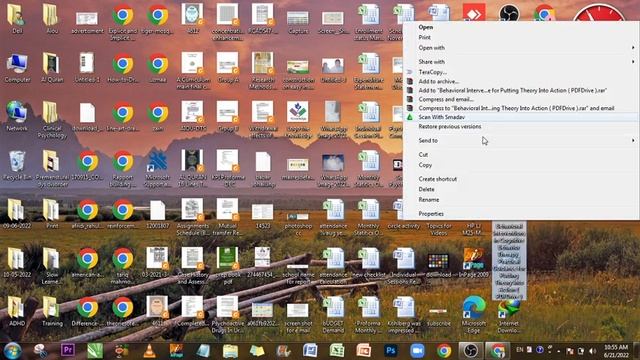640x360 pixels.
Task: Open Microsoft Word from taskbar
Action: 310,351
